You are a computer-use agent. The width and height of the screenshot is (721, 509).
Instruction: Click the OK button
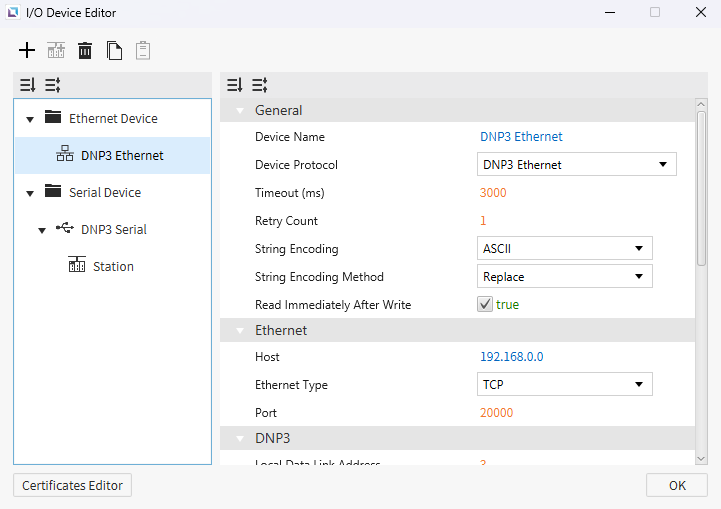677,485
